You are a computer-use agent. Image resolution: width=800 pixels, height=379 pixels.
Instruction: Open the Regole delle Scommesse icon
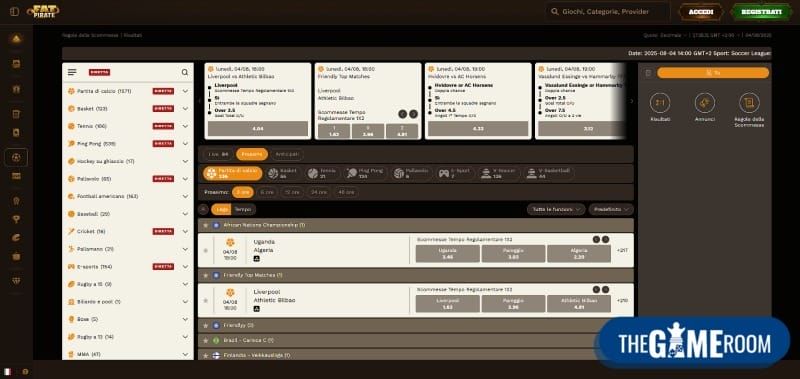[x=749, y=103]
